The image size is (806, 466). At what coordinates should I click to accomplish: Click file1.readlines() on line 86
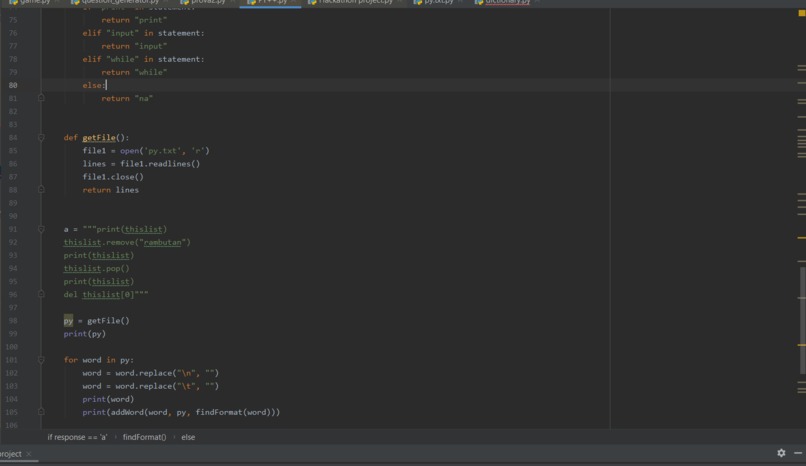coord(160,164)
